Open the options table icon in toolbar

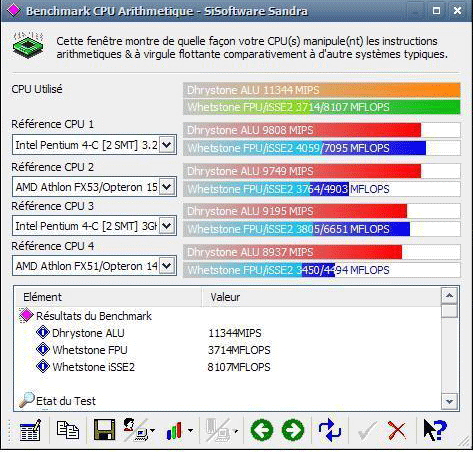click(x=30, y=430)
